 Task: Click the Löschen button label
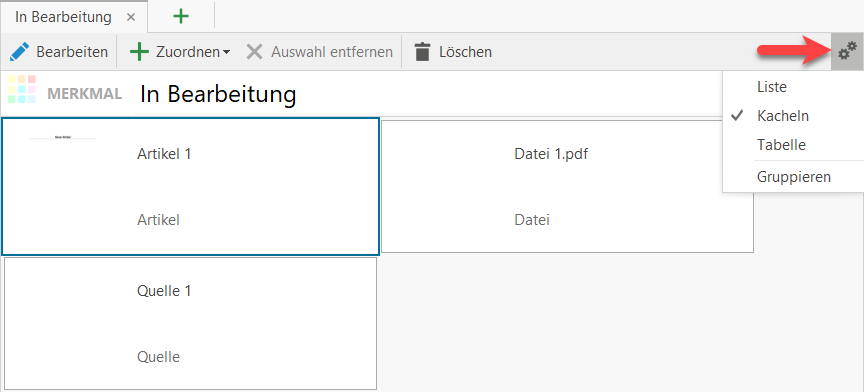(x=465, y=52)
